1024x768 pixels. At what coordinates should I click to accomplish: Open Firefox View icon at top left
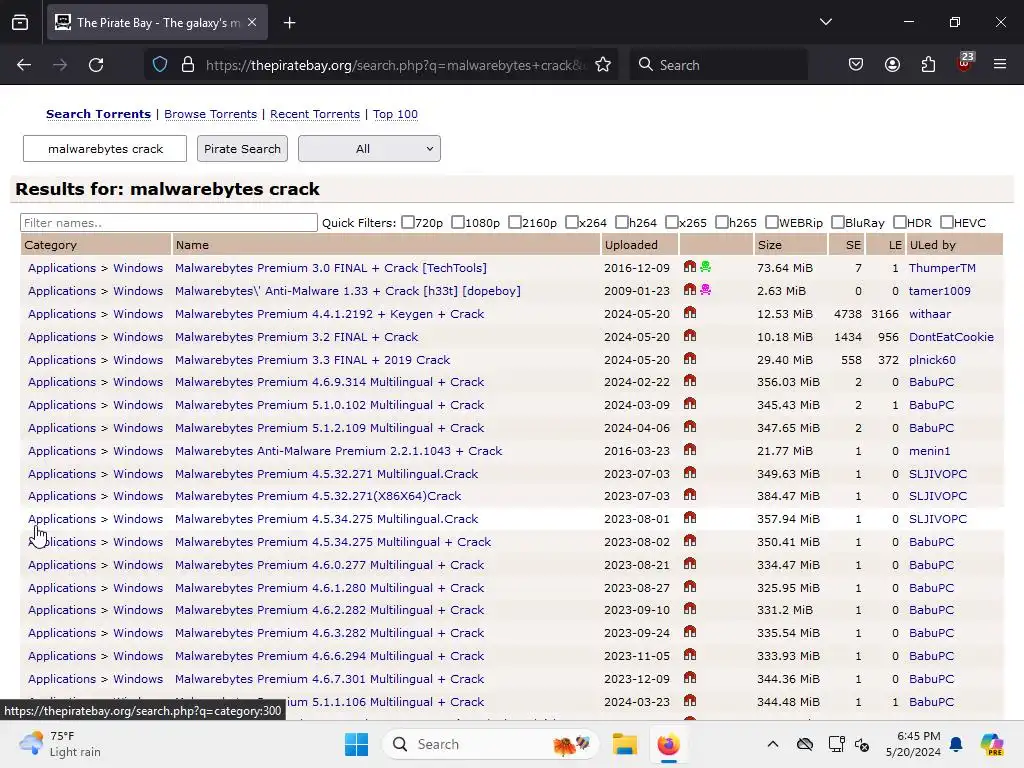pos(20,23)
